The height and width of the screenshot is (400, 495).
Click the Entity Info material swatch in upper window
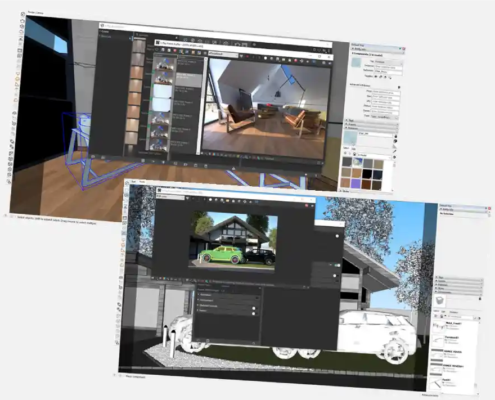[356, 63]
